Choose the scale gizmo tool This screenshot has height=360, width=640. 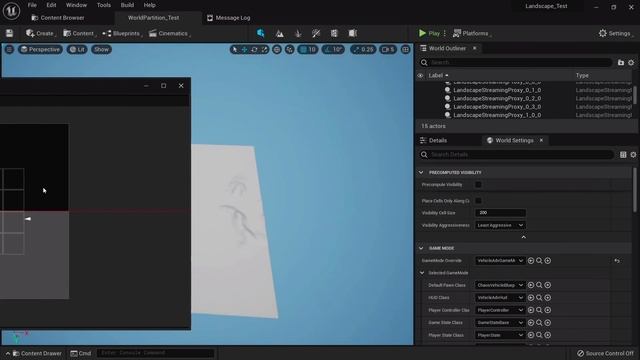click(264, 49)
